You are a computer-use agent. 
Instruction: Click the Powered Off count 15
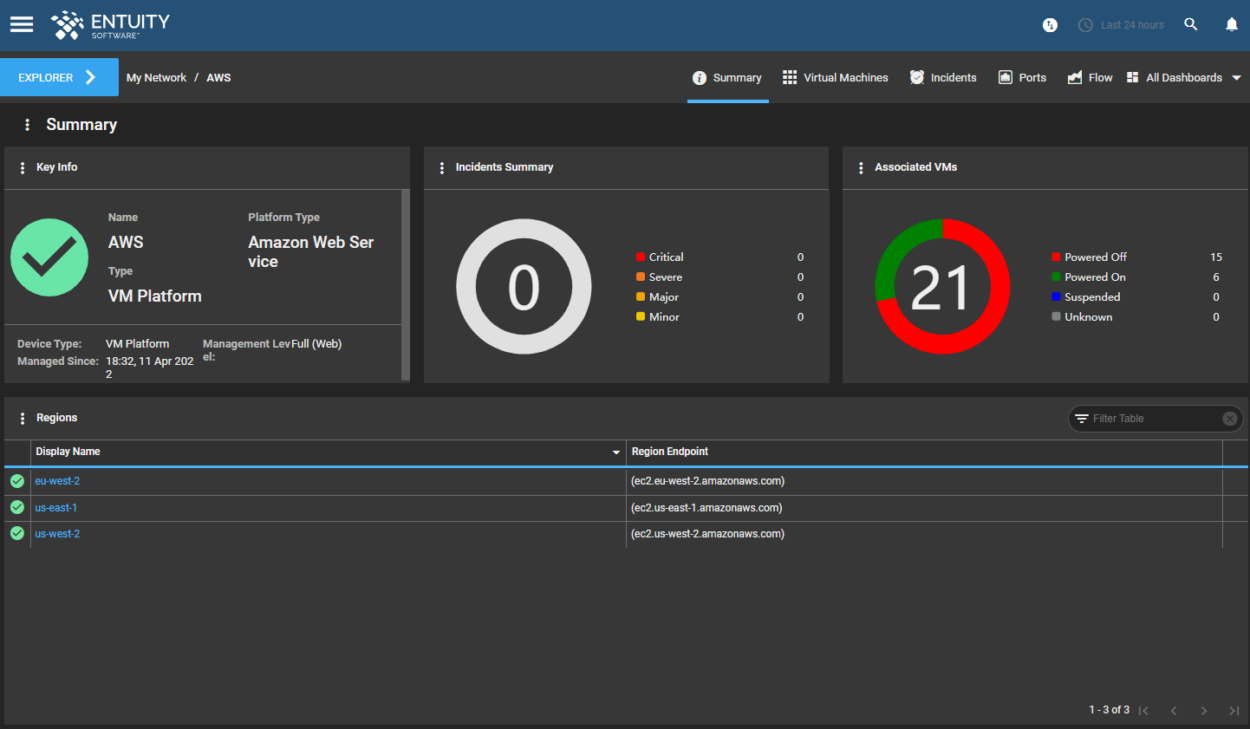pos(1216,257)
